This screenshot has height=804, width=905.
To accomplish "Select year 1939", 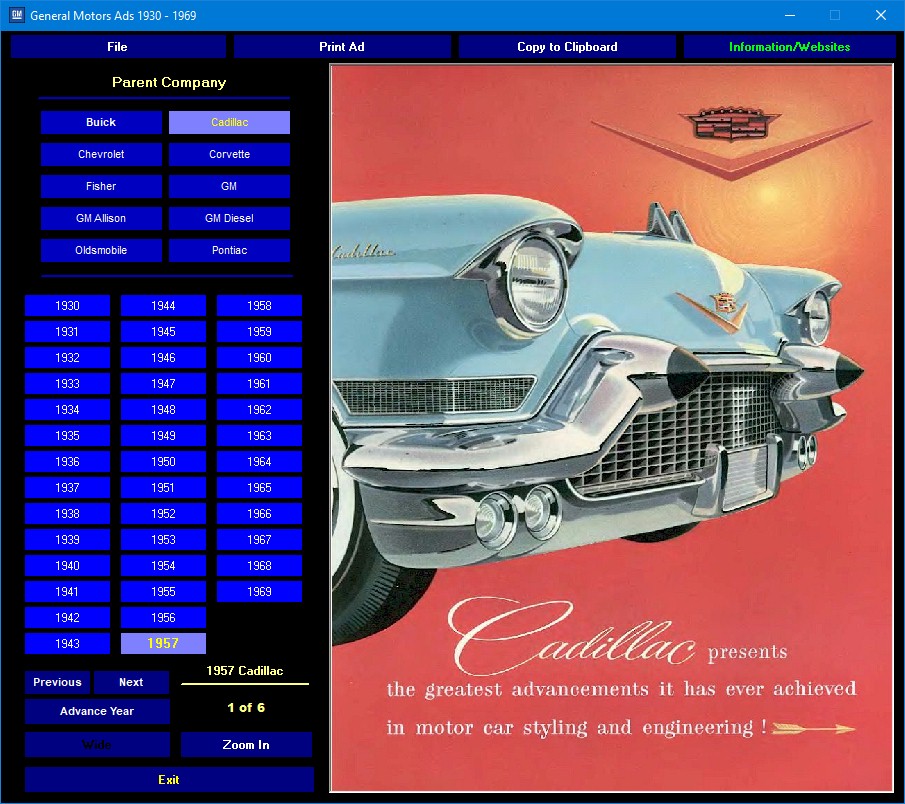I will [68, 540].
